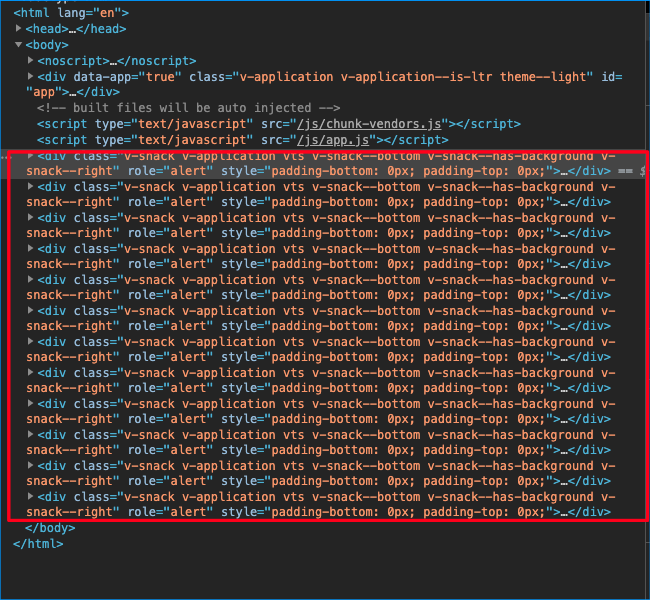Collapse the body element disclosure triangle
The width and height of the screenshot is (650, 600).
pyautogui.click(x=18, y=44)
